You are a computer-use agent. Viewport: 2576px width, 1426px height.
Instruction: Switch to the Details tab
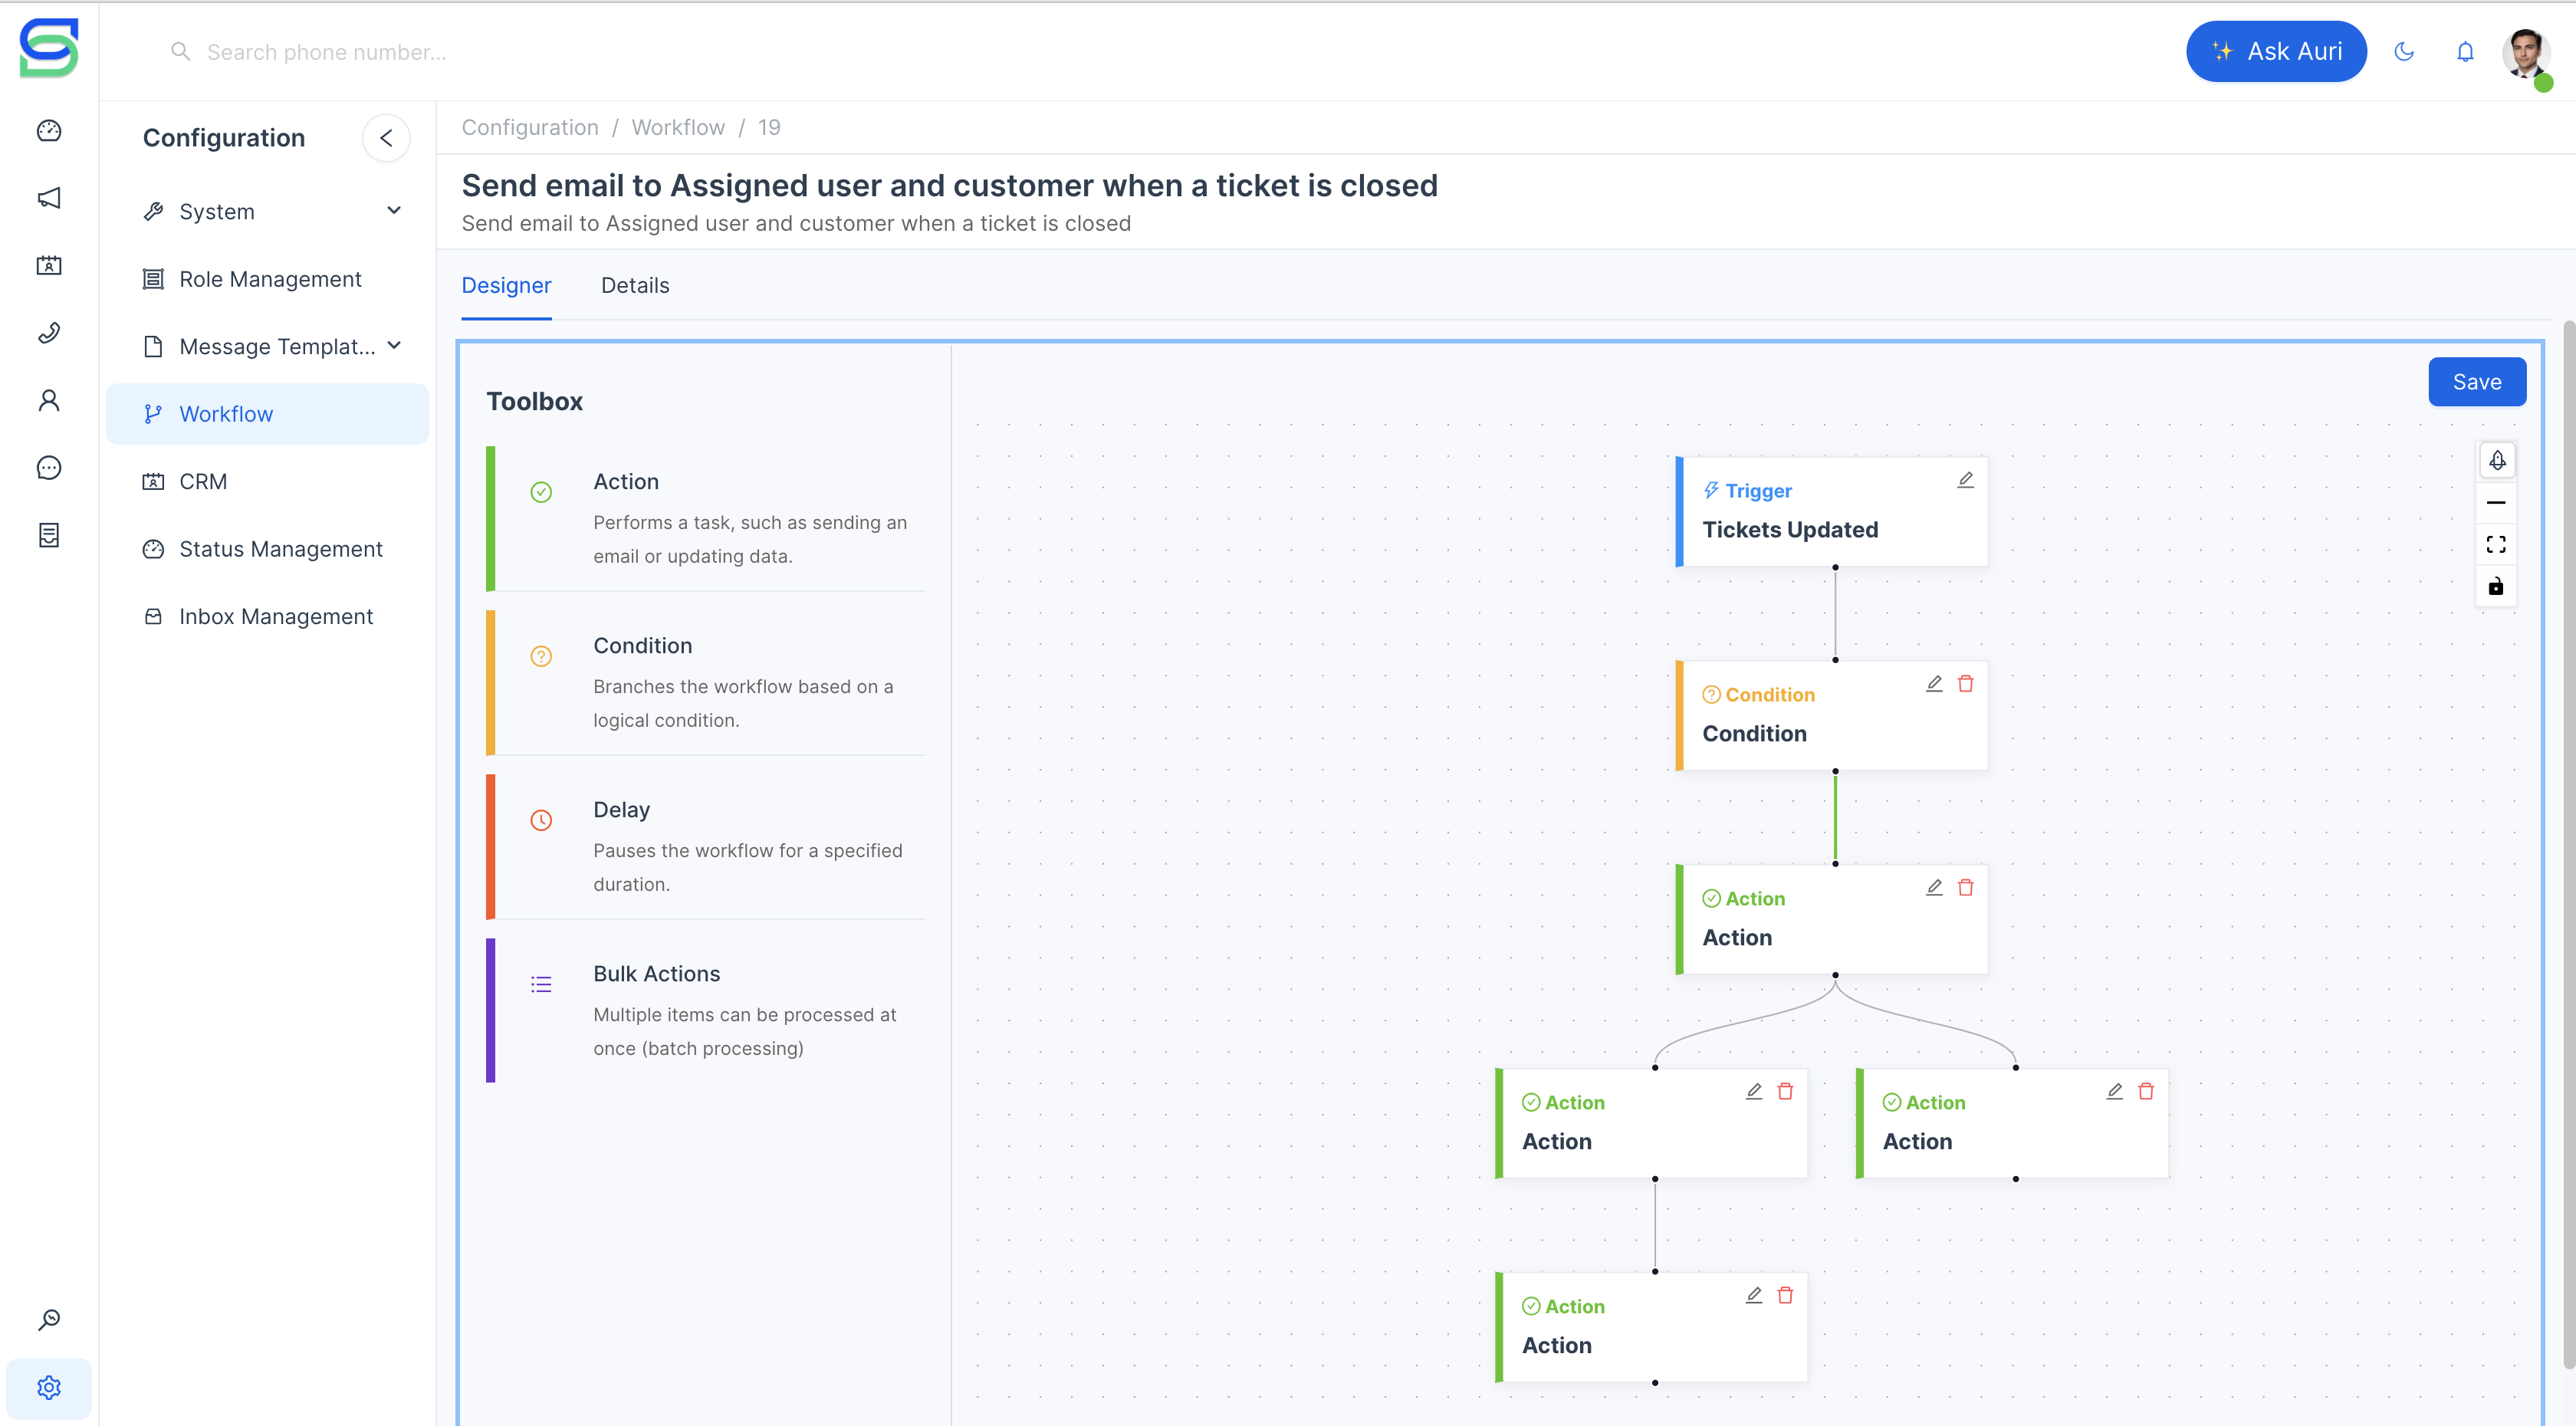tap(635, 286)
